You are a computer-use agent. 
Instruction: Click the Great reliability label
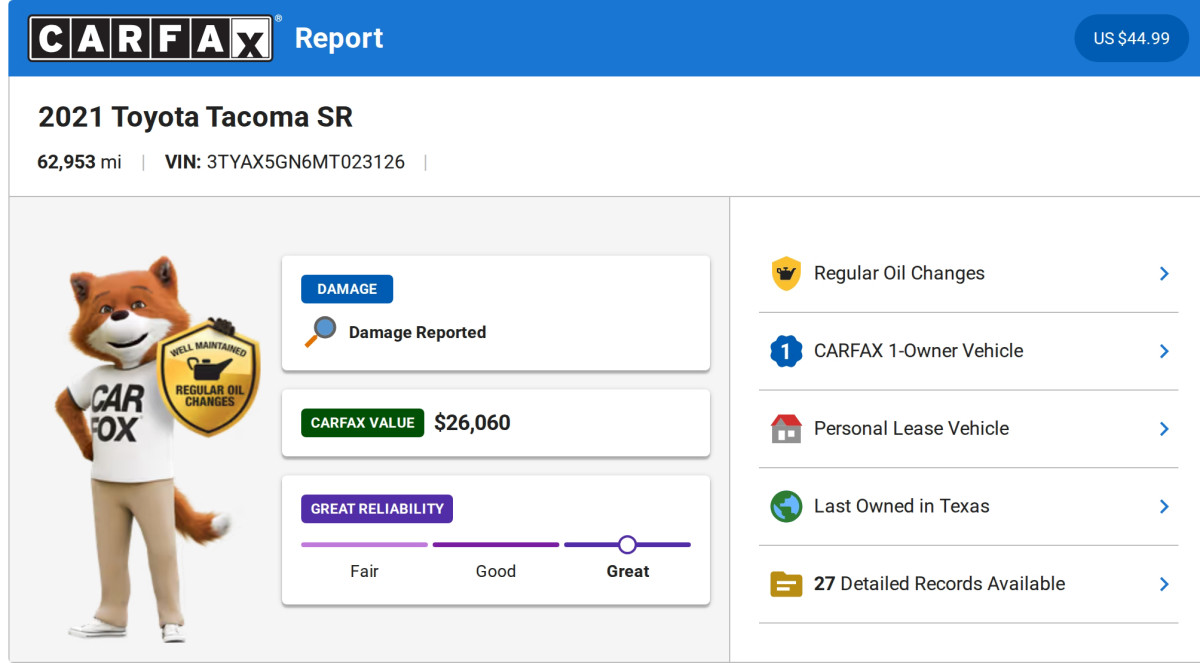click(628, 571)
